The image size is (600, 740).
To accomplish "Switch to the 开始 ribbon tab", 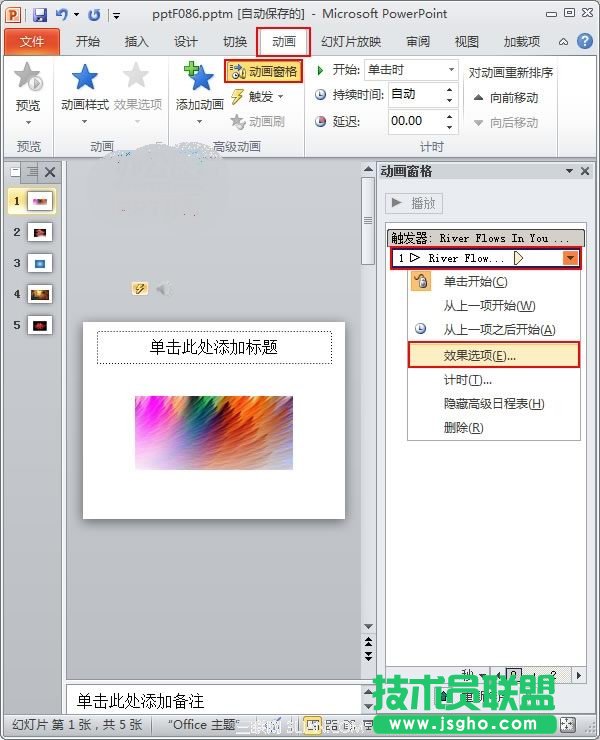I will click(87, 42).
